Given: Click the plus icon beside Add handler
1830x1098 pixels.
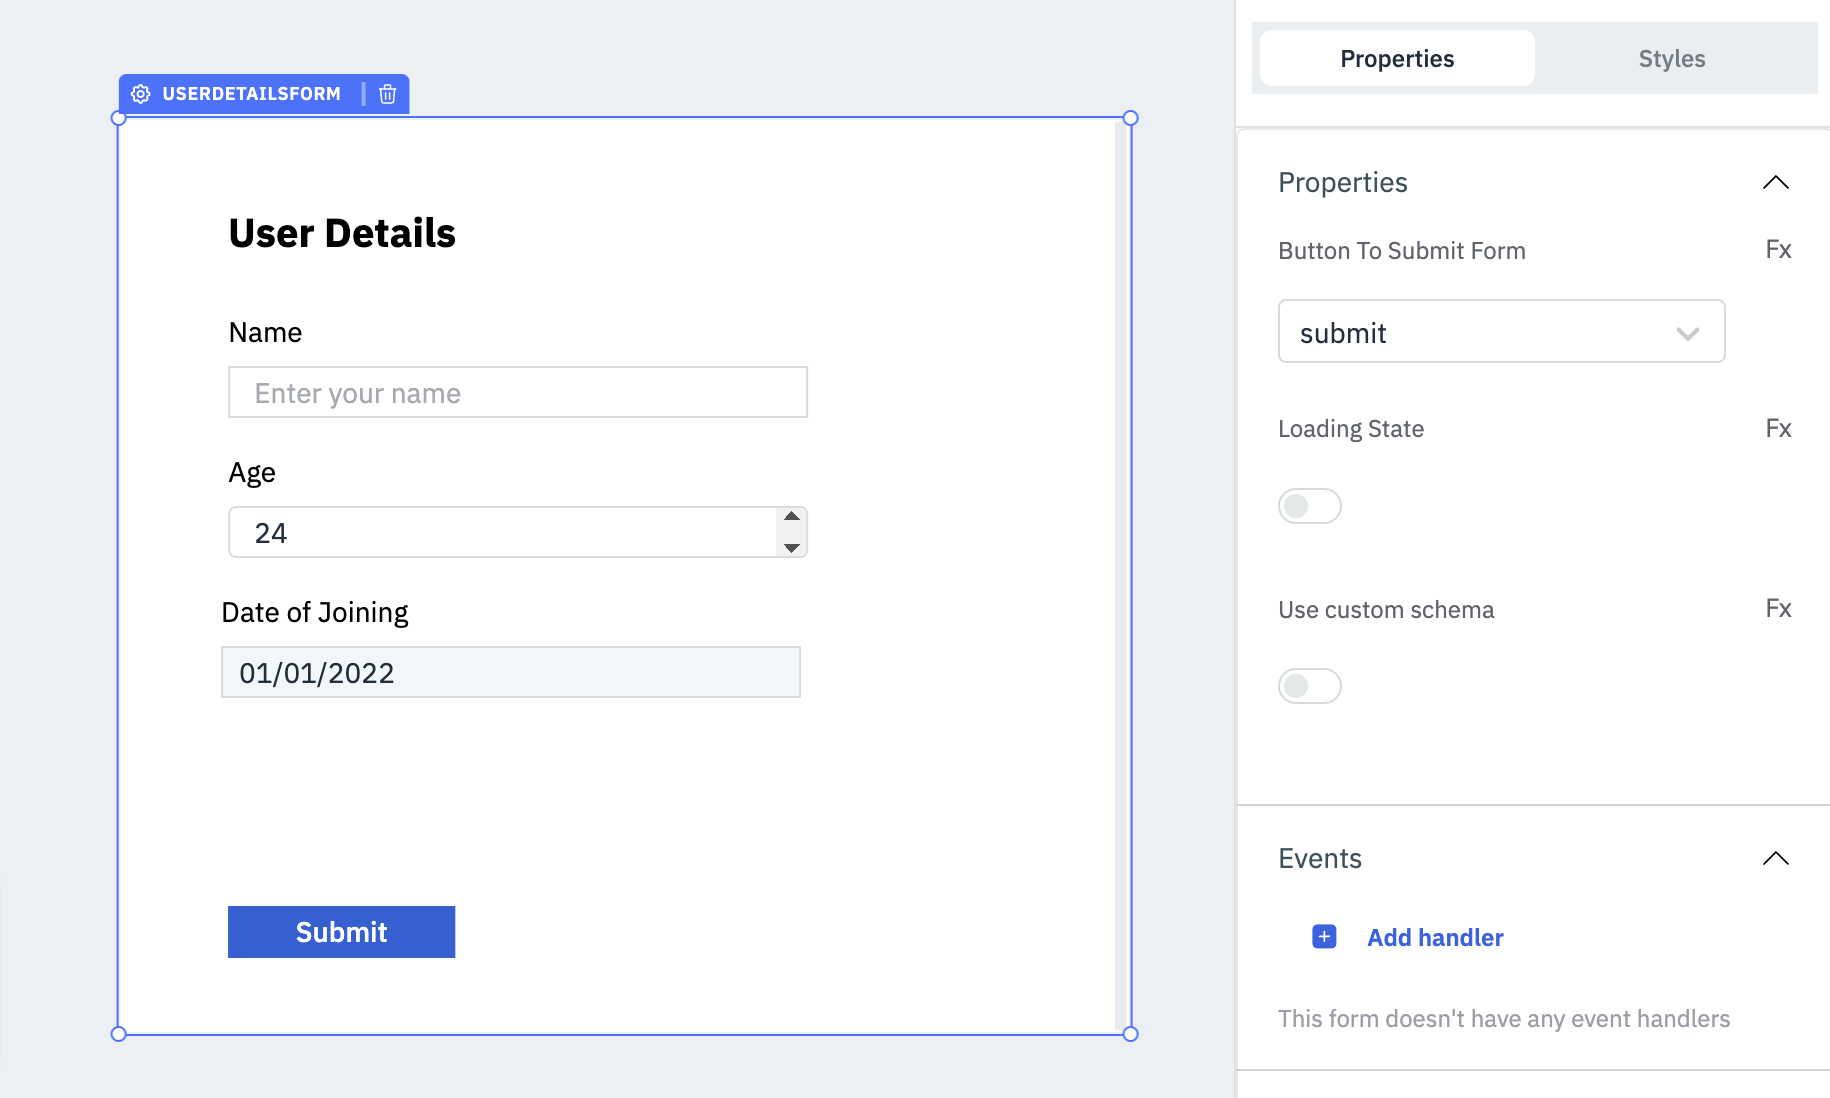Looking at the screenshot, I should [x=1324, y=937].
